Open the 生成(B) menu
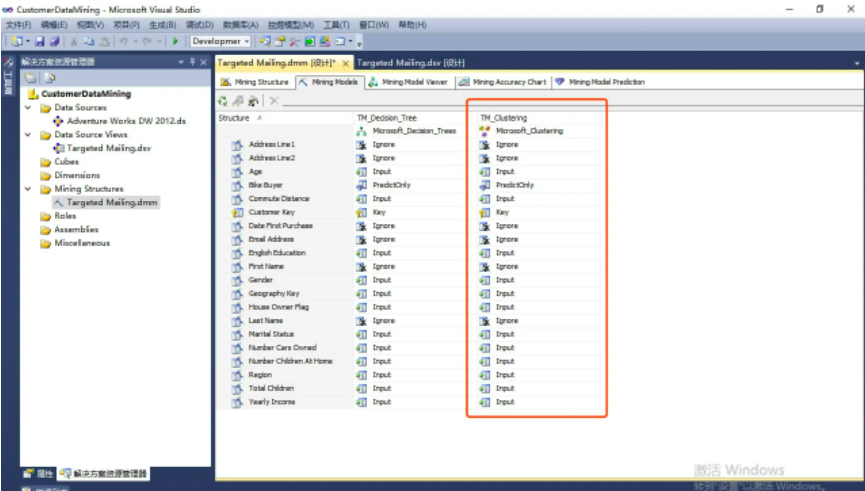Viewport: 865px width, 491px height. click(162, 25)
